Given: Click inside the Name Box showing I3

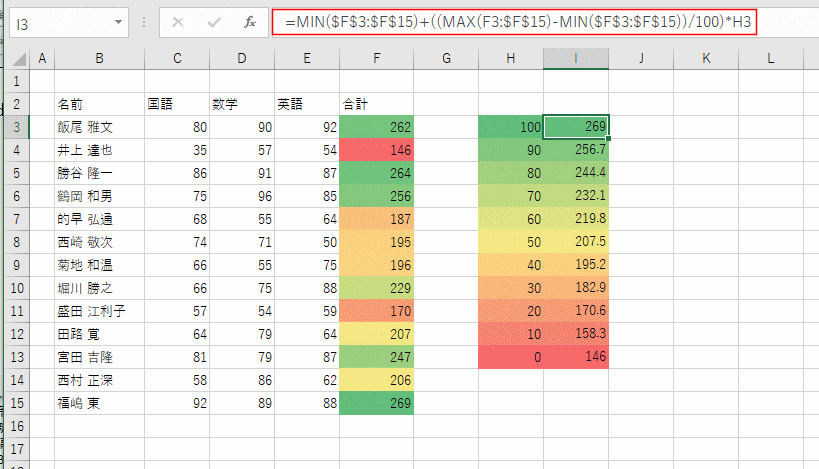Looking at the screenshot, I should click(x=63, y=24).
